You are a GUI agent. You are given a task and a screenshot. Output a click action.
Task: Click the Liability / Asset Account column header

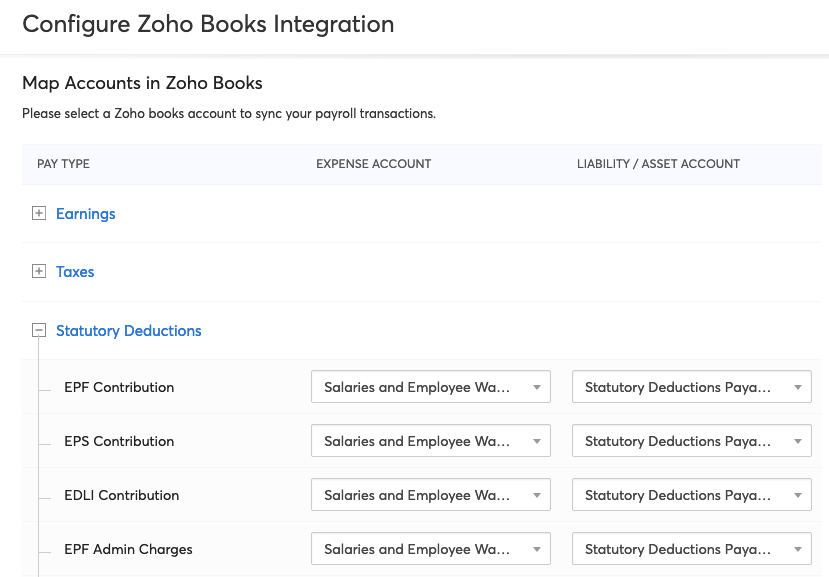click(x=658, y=164)
